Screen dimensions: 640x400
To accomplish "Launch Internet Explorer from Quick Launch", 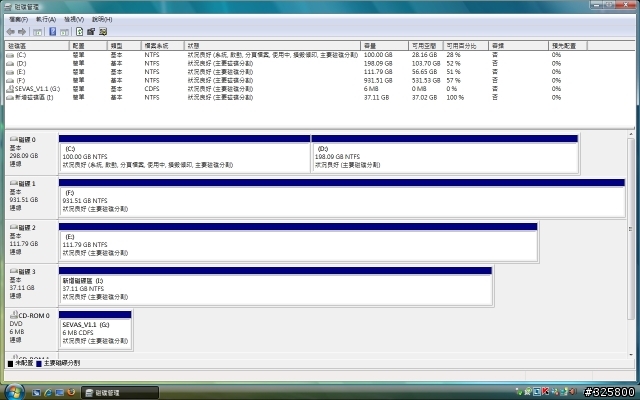I will click(x=48, y=393).
